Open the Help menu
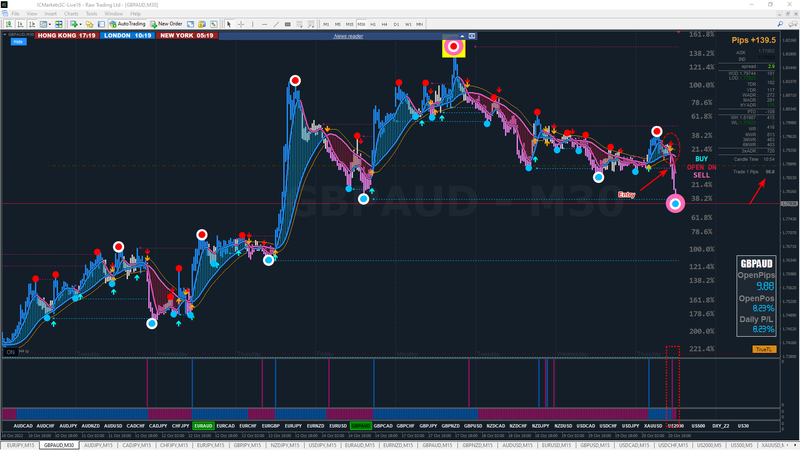Image resolution: width=800 pixels, height=450 pixels. tap(135, 14)
